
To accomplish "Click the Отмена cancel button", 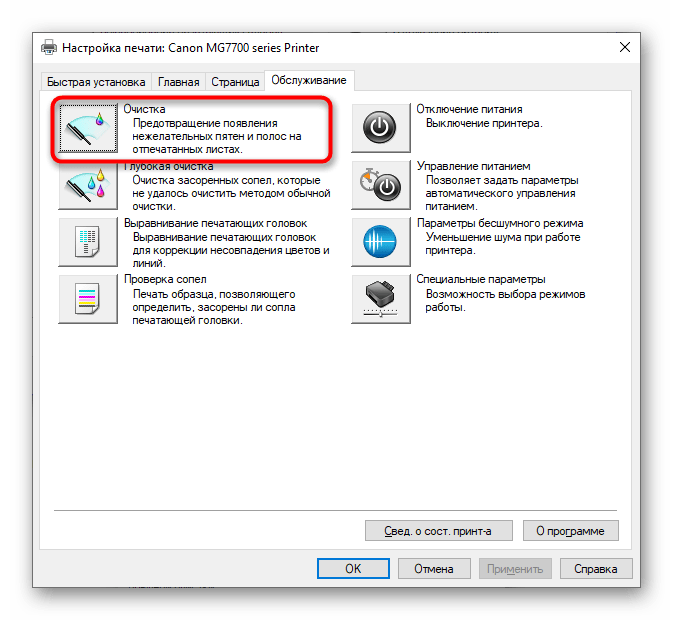I will tap(434, 569).
